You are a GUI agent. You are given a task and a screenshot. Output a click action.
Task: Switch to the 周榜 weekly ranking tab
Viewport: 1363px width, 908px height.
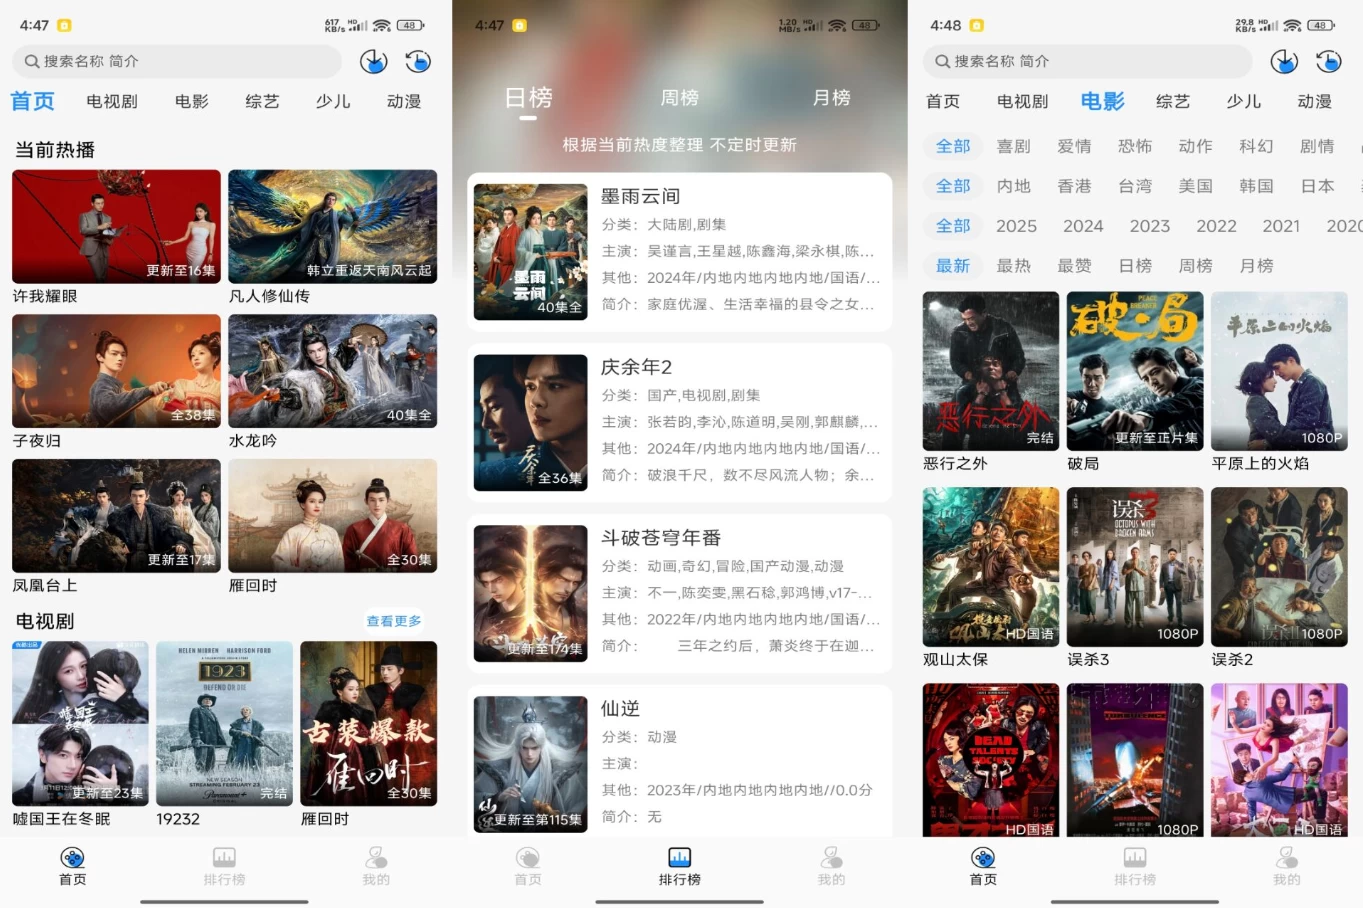(679, 98)
